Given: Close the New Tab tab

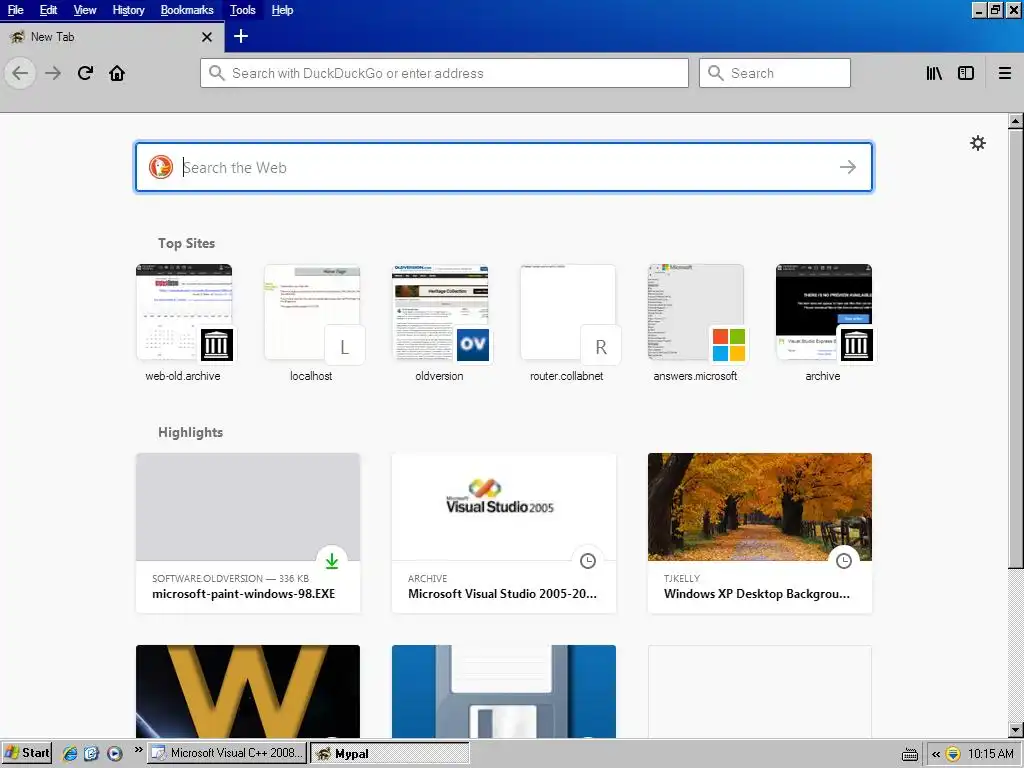Looking at the screenshot, I should [207, 37].
